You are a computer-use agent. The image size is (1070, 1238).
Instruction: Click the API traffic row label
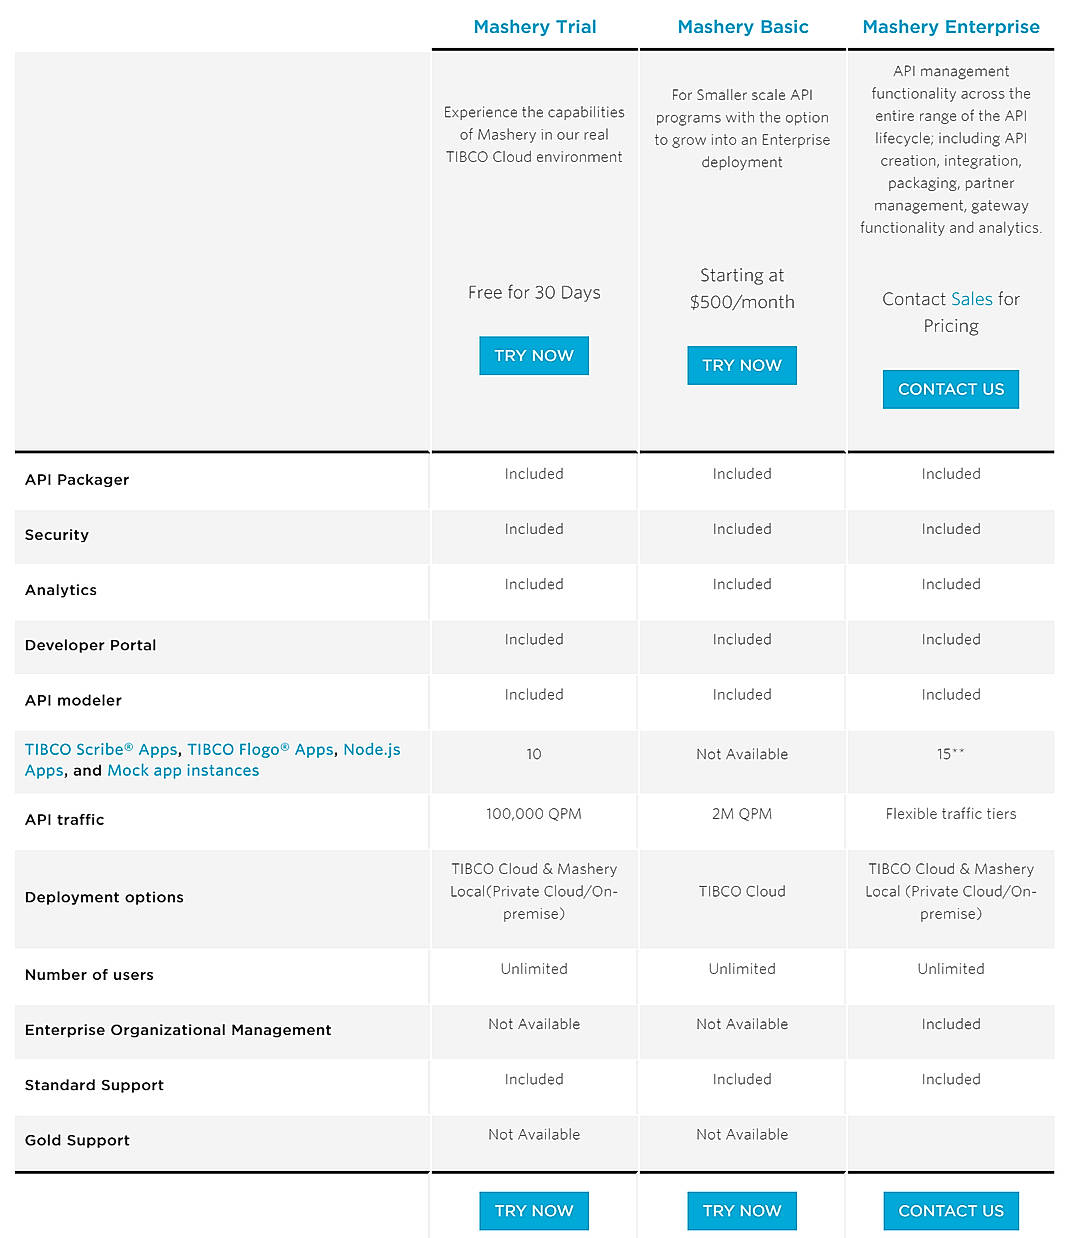(x=64, y=819)
